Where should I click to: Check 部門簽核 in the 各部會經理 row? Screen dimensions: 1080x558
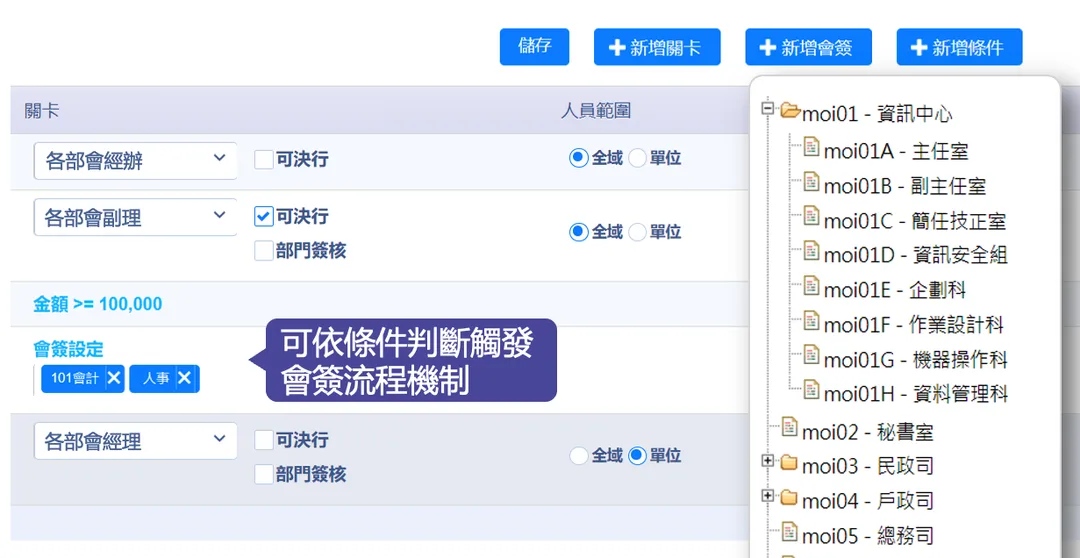(x=264, y=474)
